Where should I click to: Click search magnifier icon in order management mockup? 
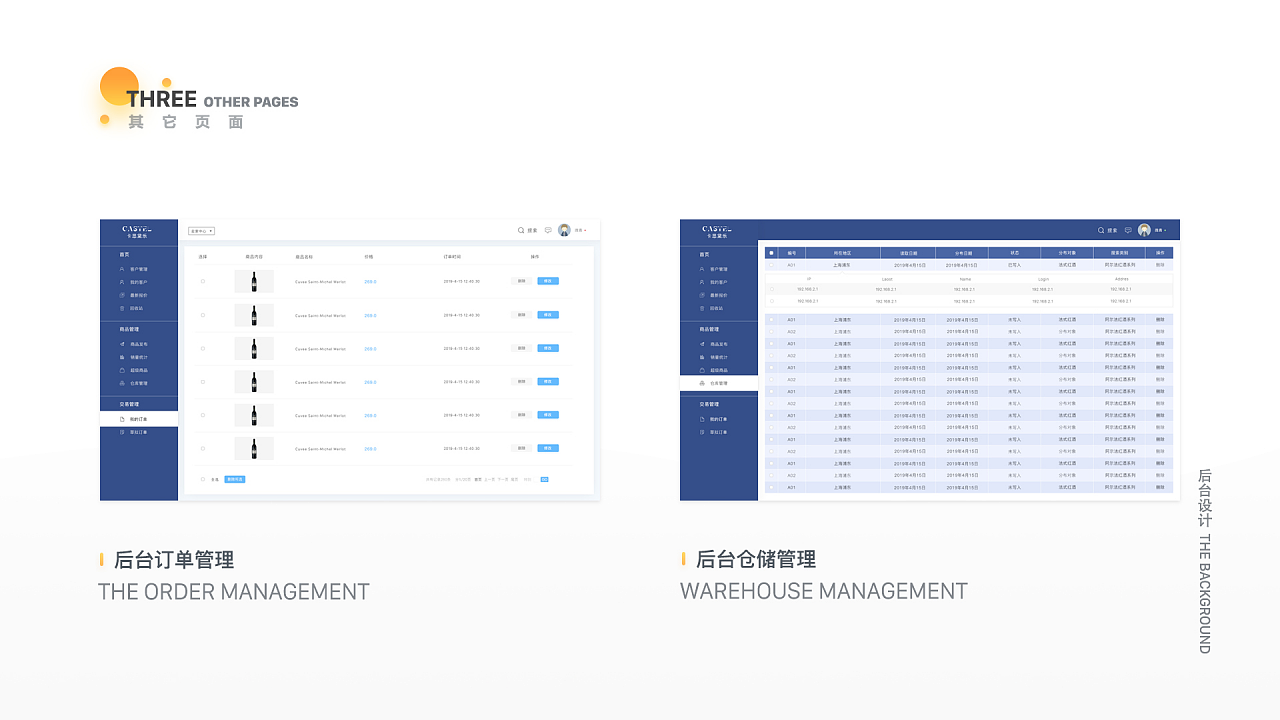(521, 230)
